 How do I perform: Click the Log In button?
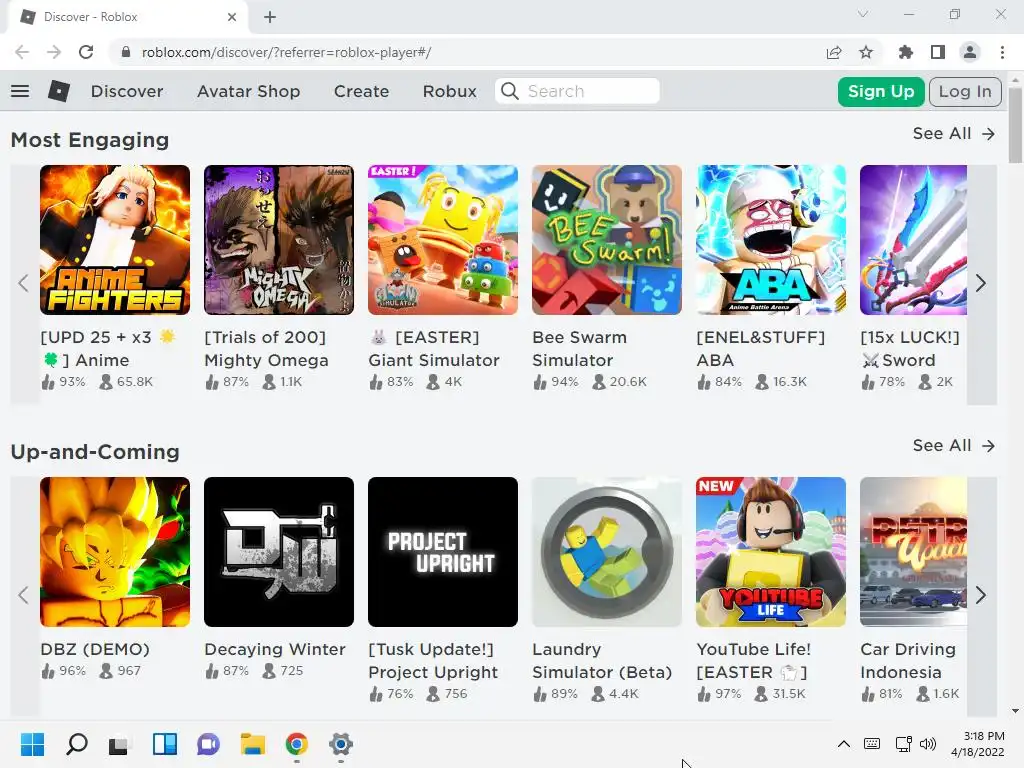tap(965, 91)
